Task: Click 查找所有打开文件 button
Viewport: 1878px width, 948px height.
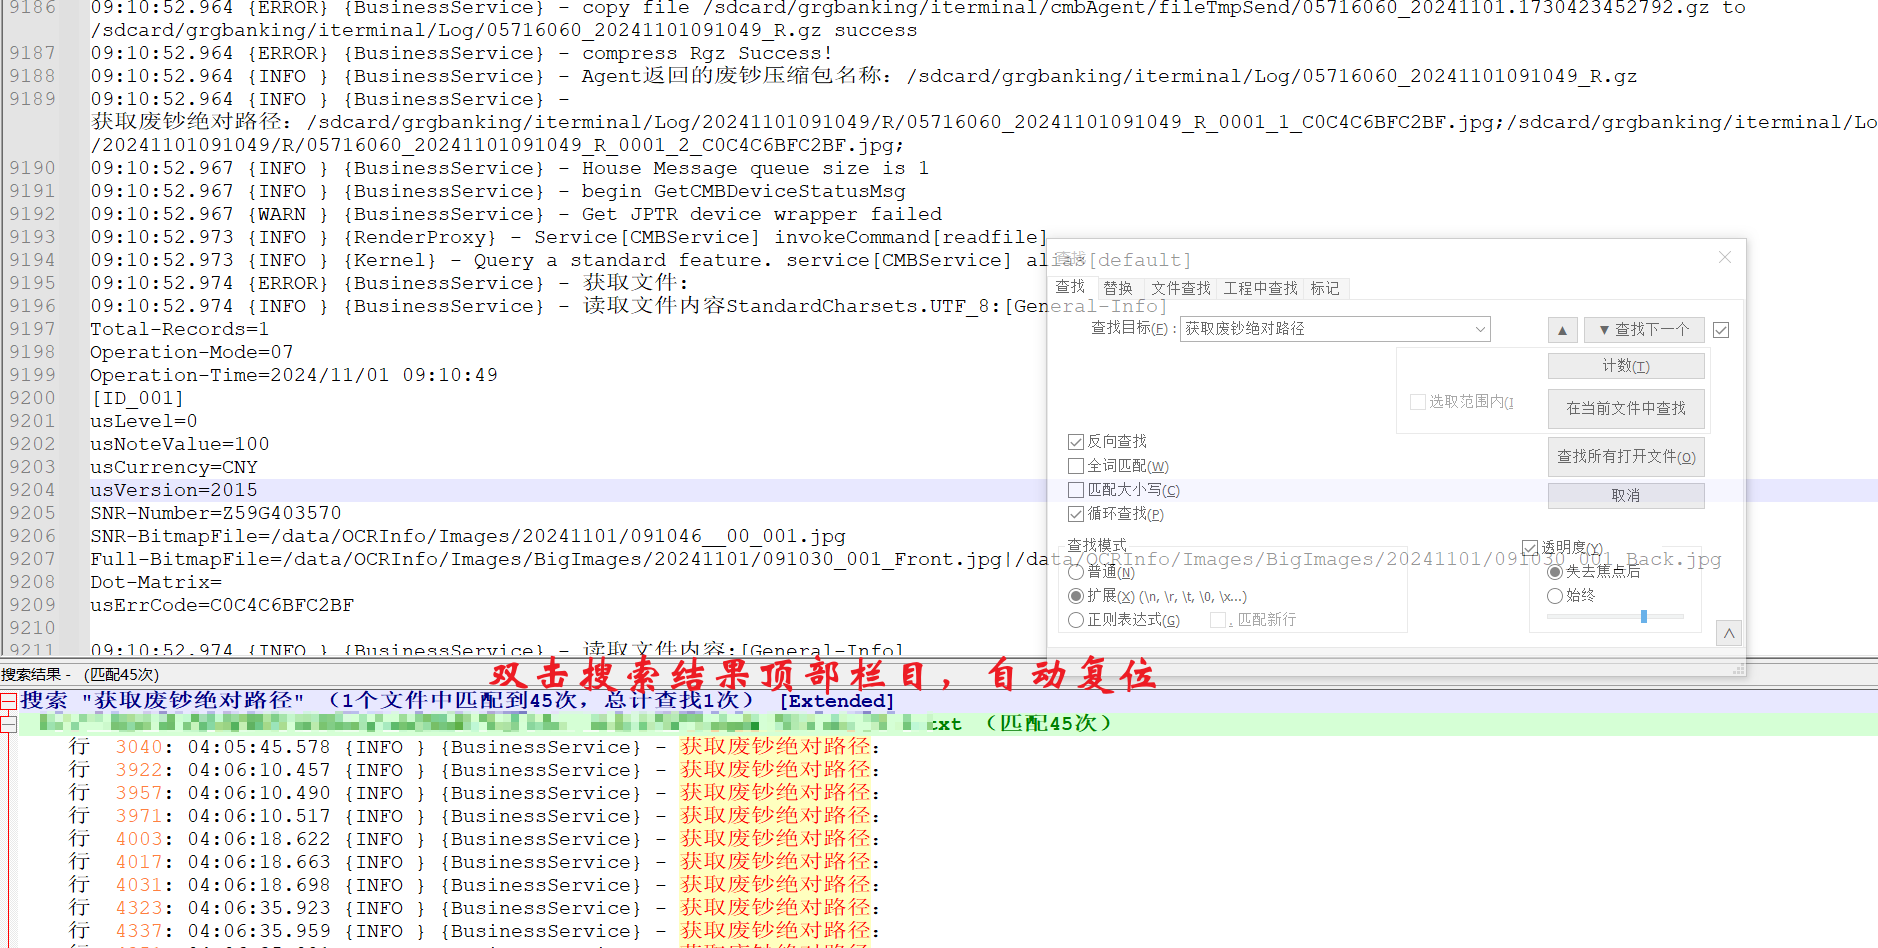Action: click(x=1626, y=456)
